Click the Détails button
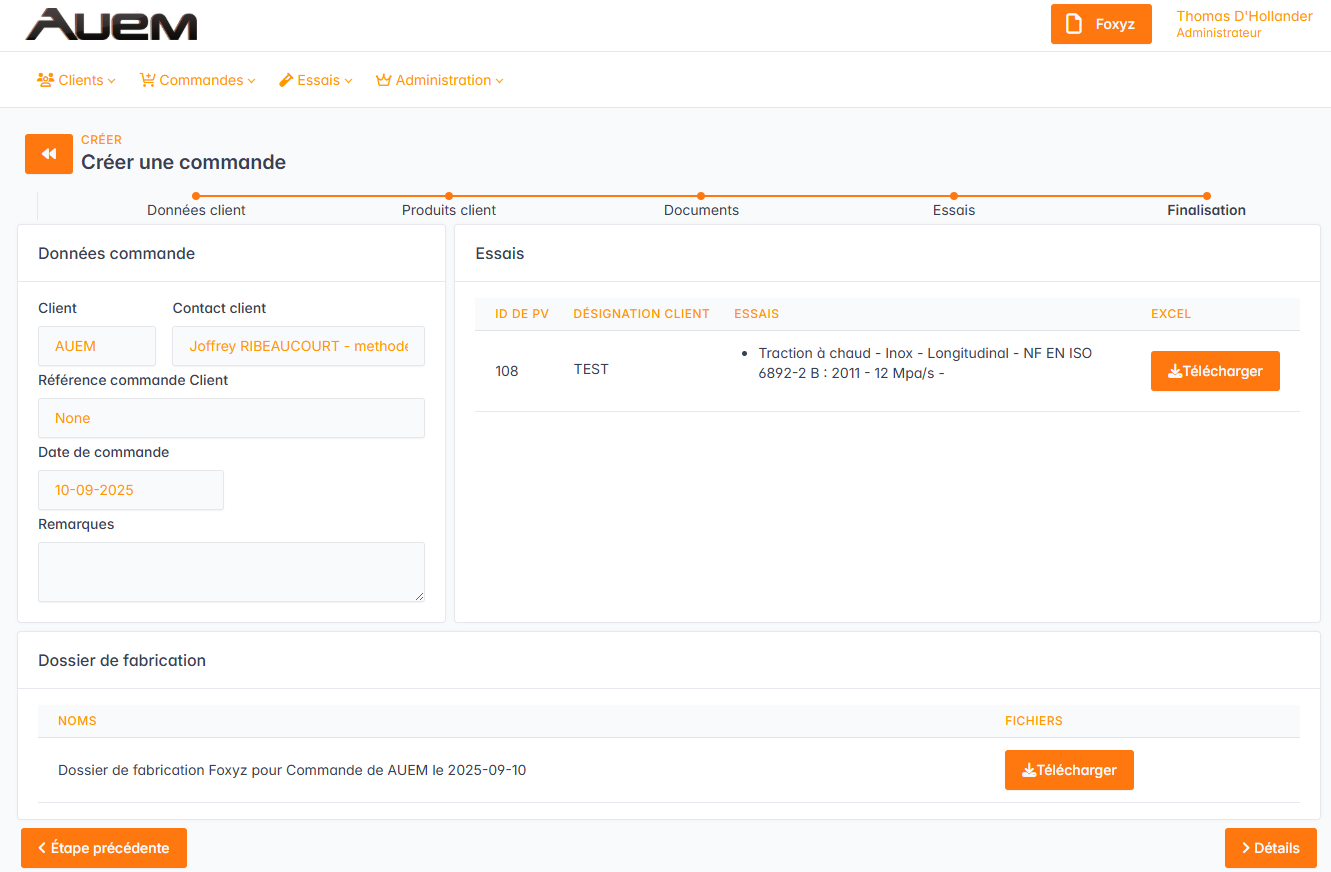Image resolution: width=1331 pixels, height=872 pixels. 1270,848
